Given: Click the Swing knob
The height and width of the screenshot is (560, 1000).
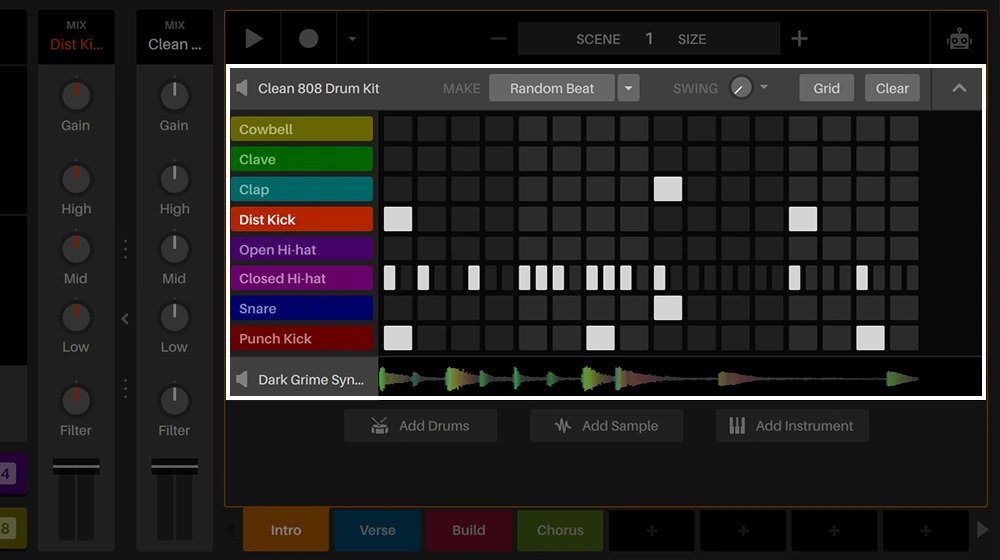Looking at the screenshot, I should [740, 88].
